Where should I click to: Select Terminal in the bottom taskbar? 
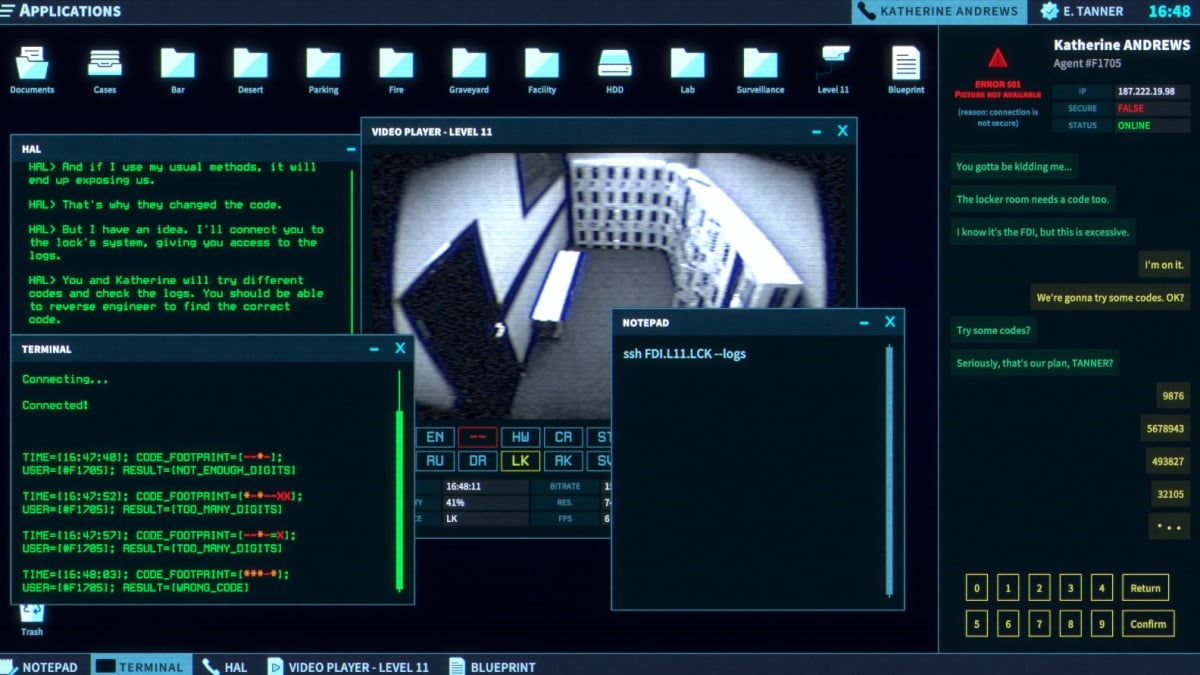pos(140,666)
